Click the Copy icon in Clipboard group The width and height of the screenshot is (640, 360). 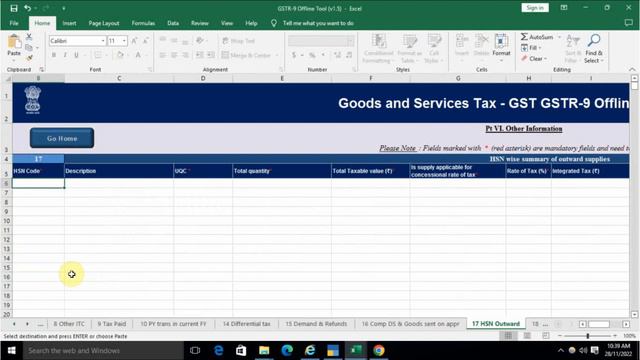tap(29, 48)
